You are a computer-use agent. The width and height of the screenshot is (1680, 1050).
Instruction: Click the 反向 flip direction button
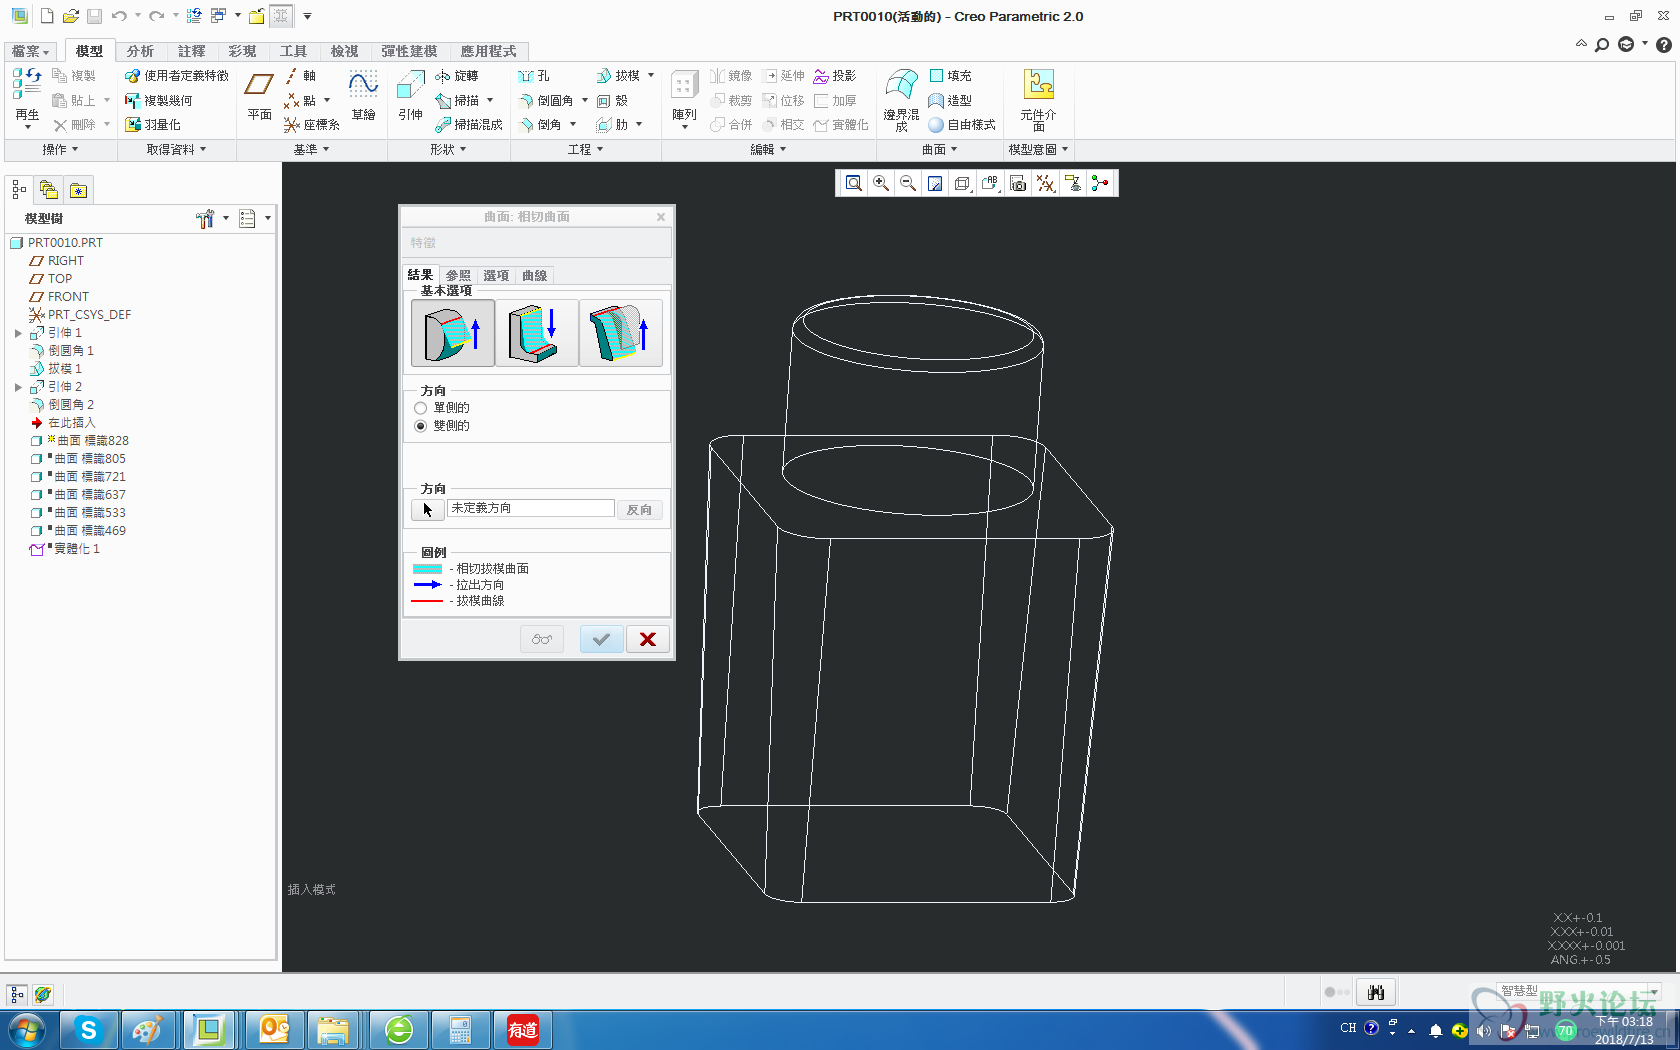(639, 510)
